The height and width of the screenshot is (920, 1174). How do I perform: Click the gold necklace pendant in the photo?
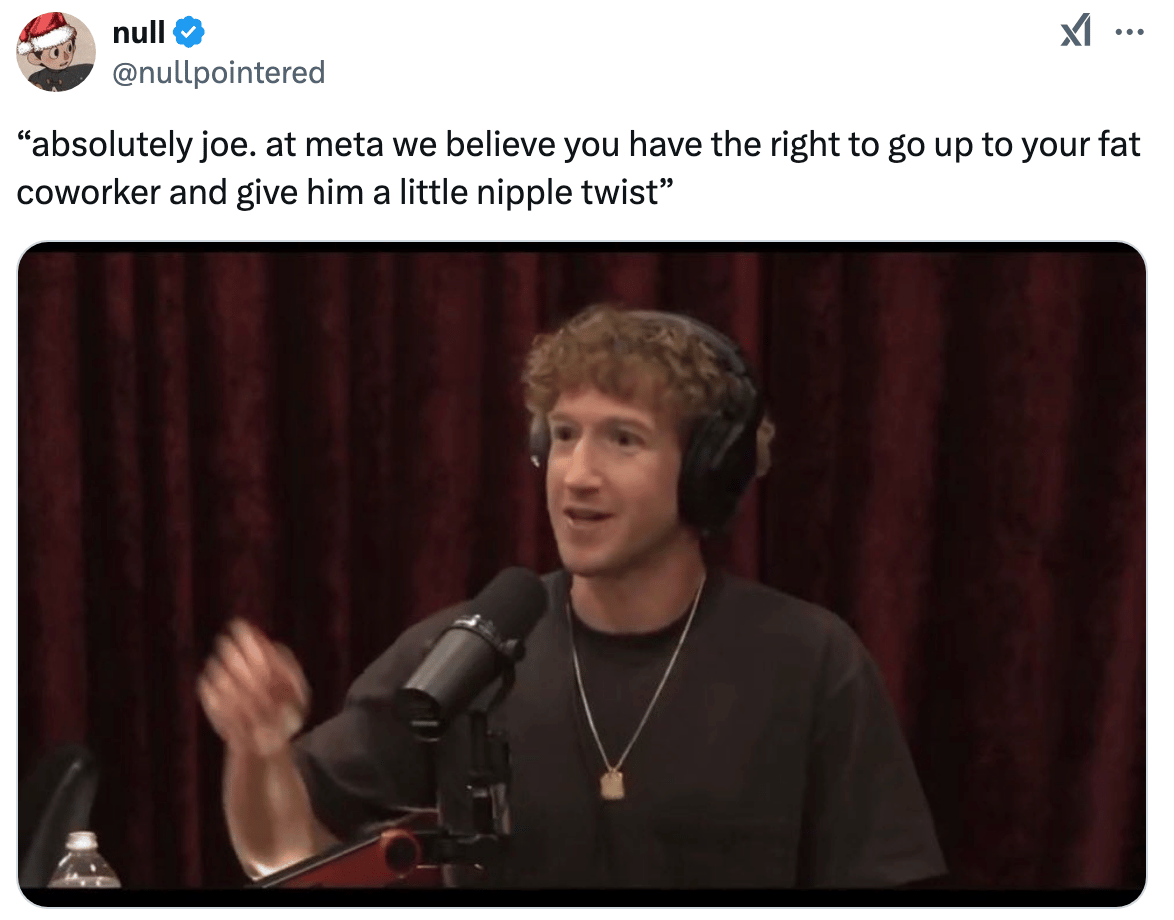pos(612,784)
